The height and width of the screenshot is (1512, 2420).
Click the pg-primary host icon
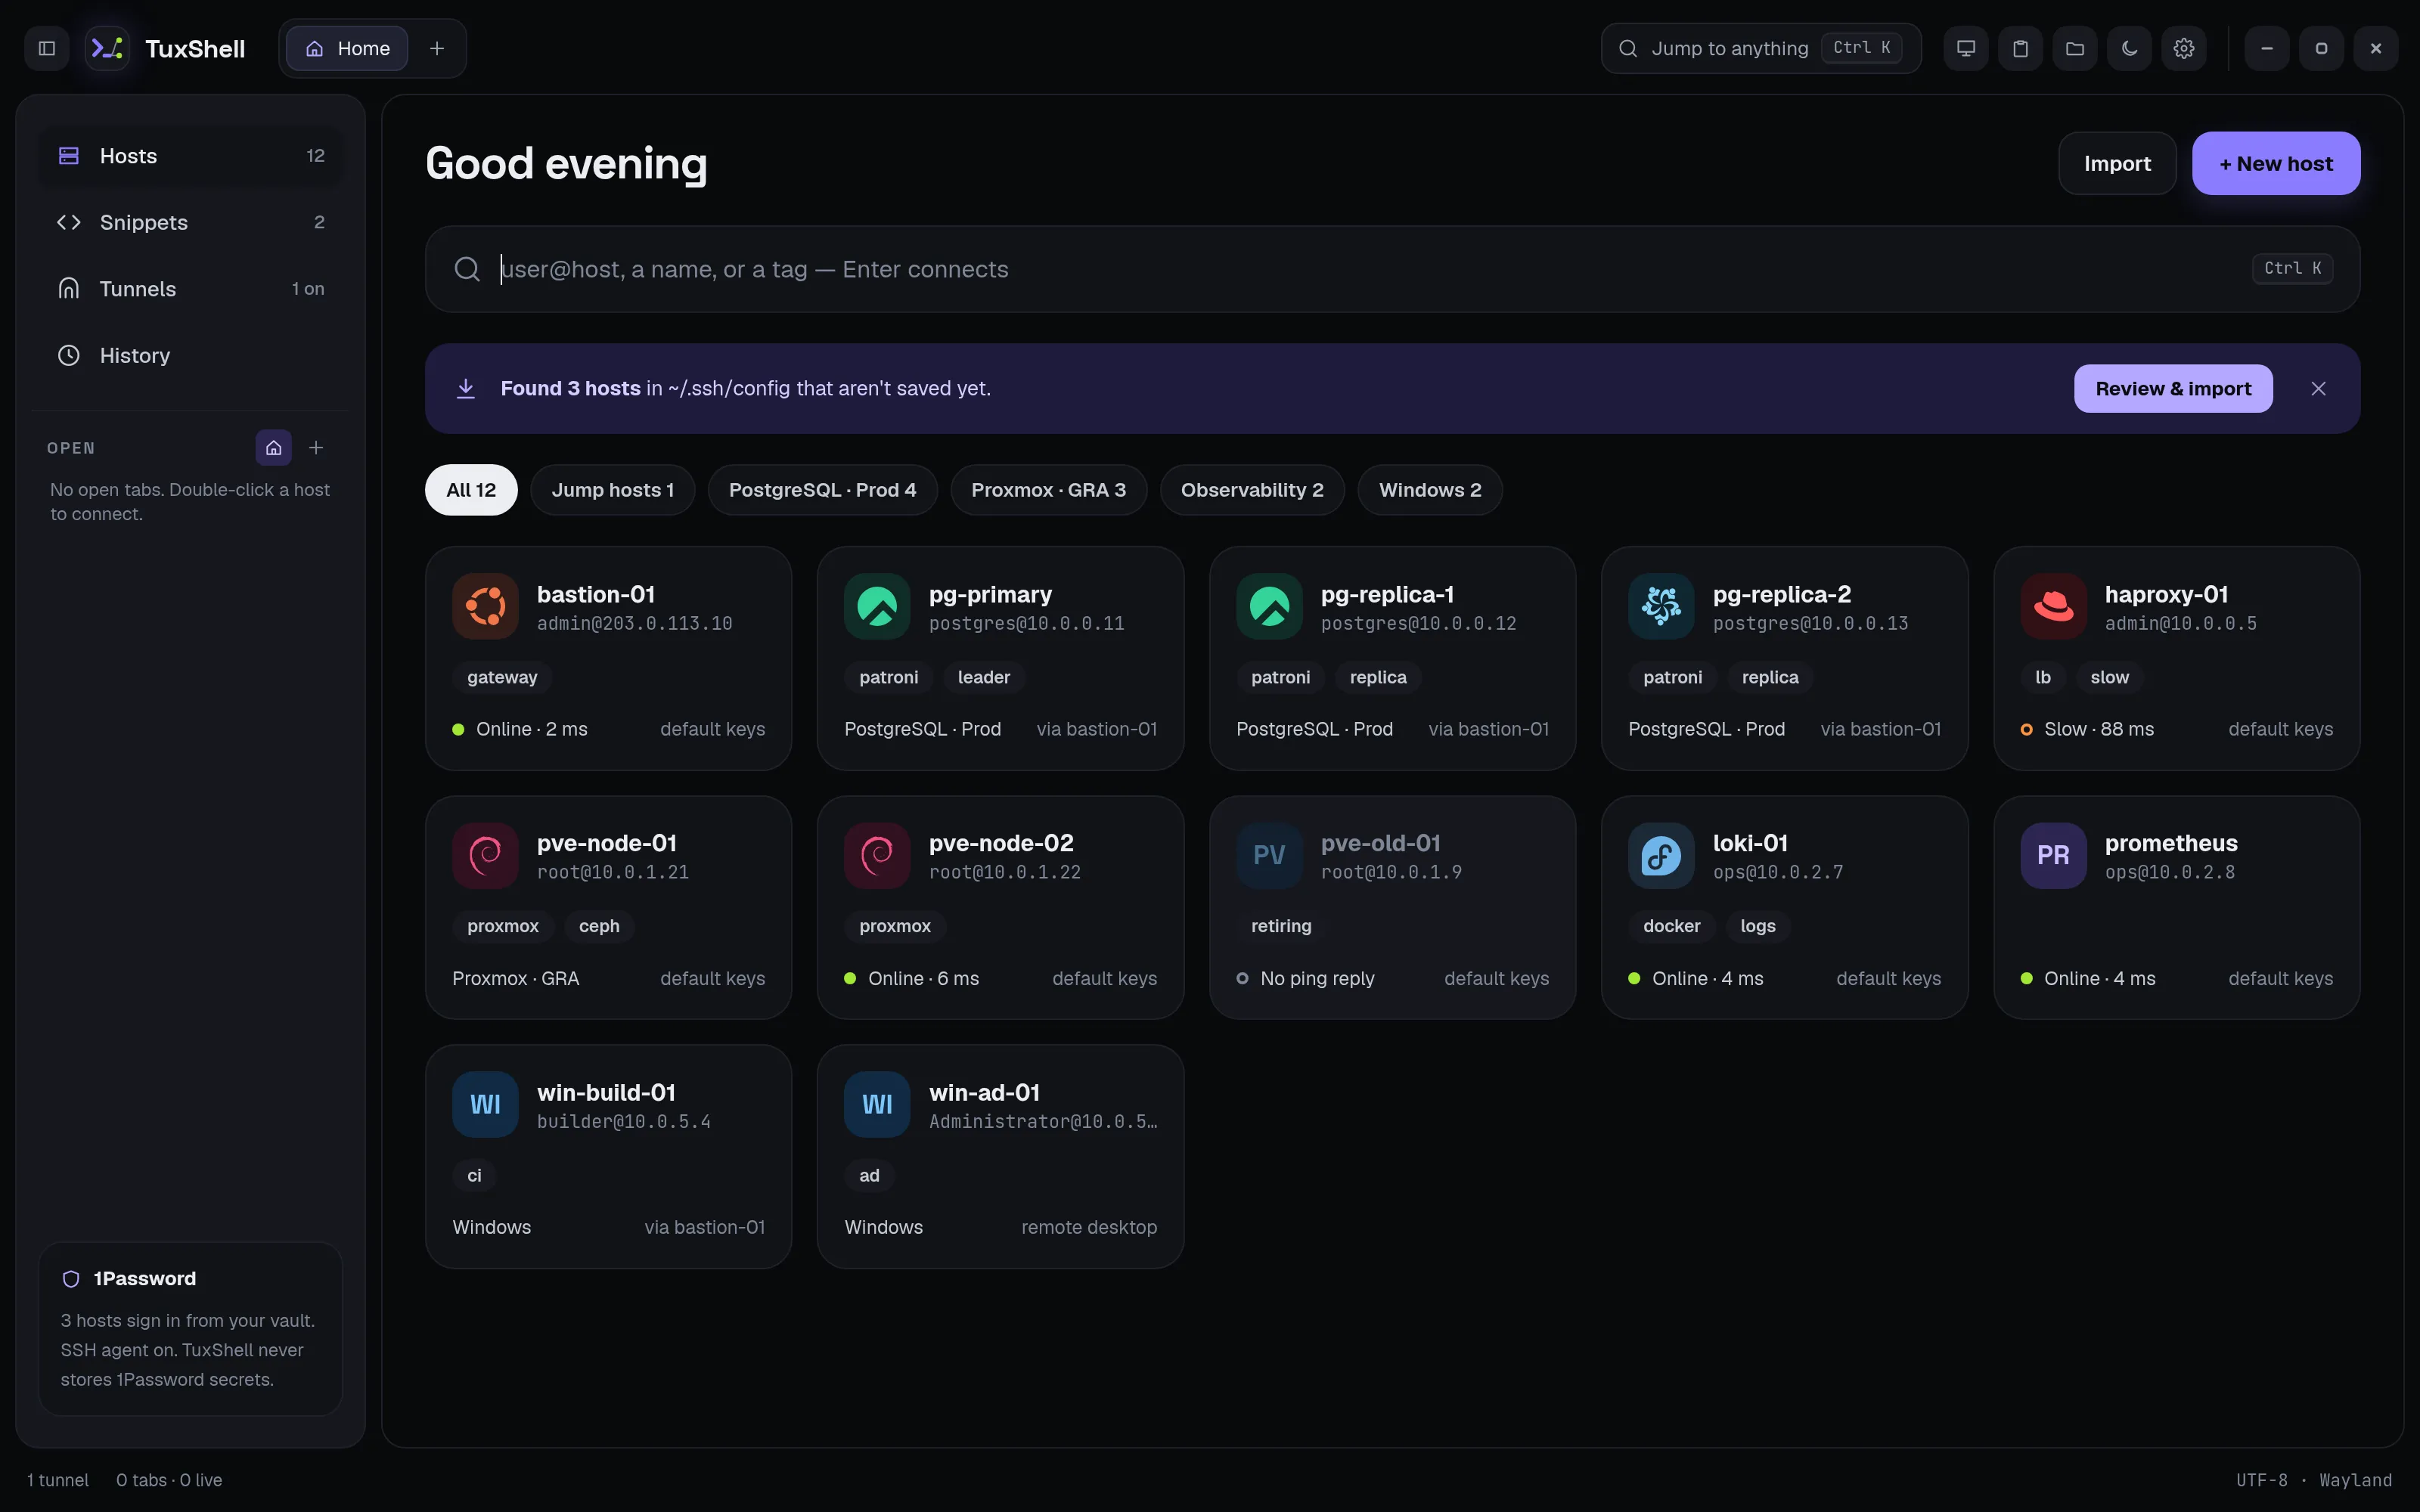[877, 606]
